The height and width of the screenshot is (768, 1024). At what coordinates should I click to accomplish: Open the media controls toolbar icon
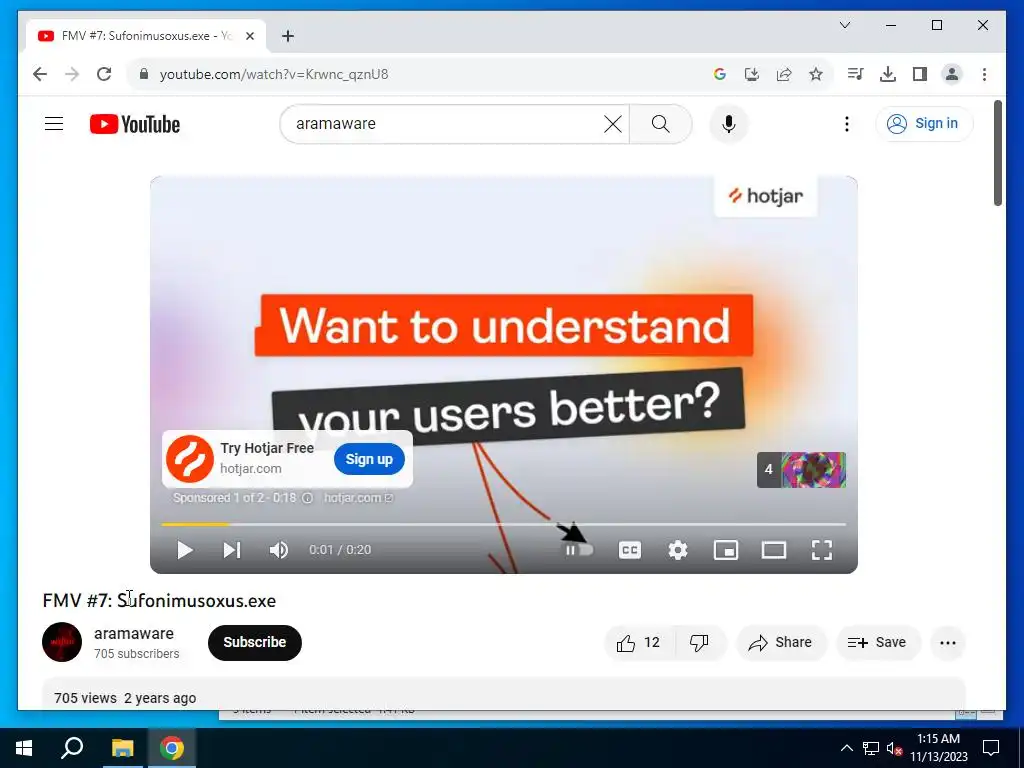[x=856, y=74]
